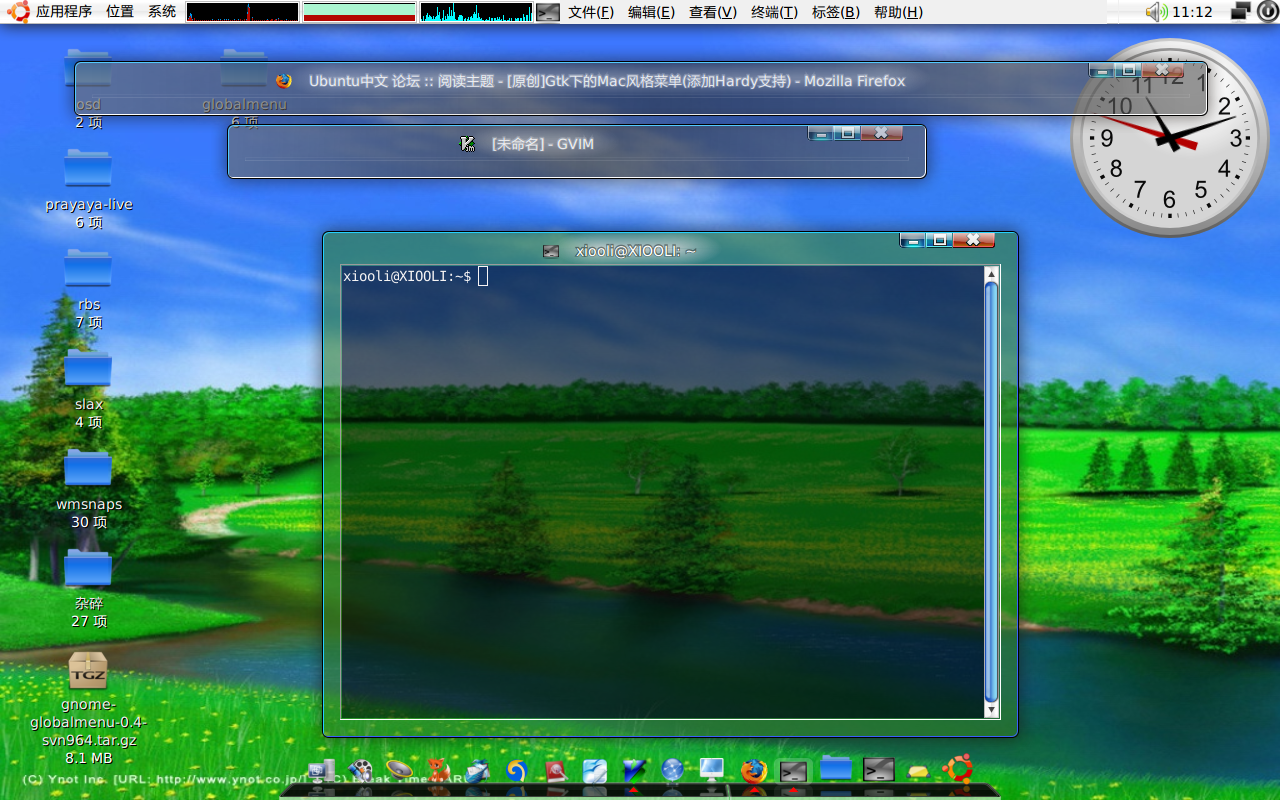Click the analog clock widget on the desktop

click(1169, 138)
